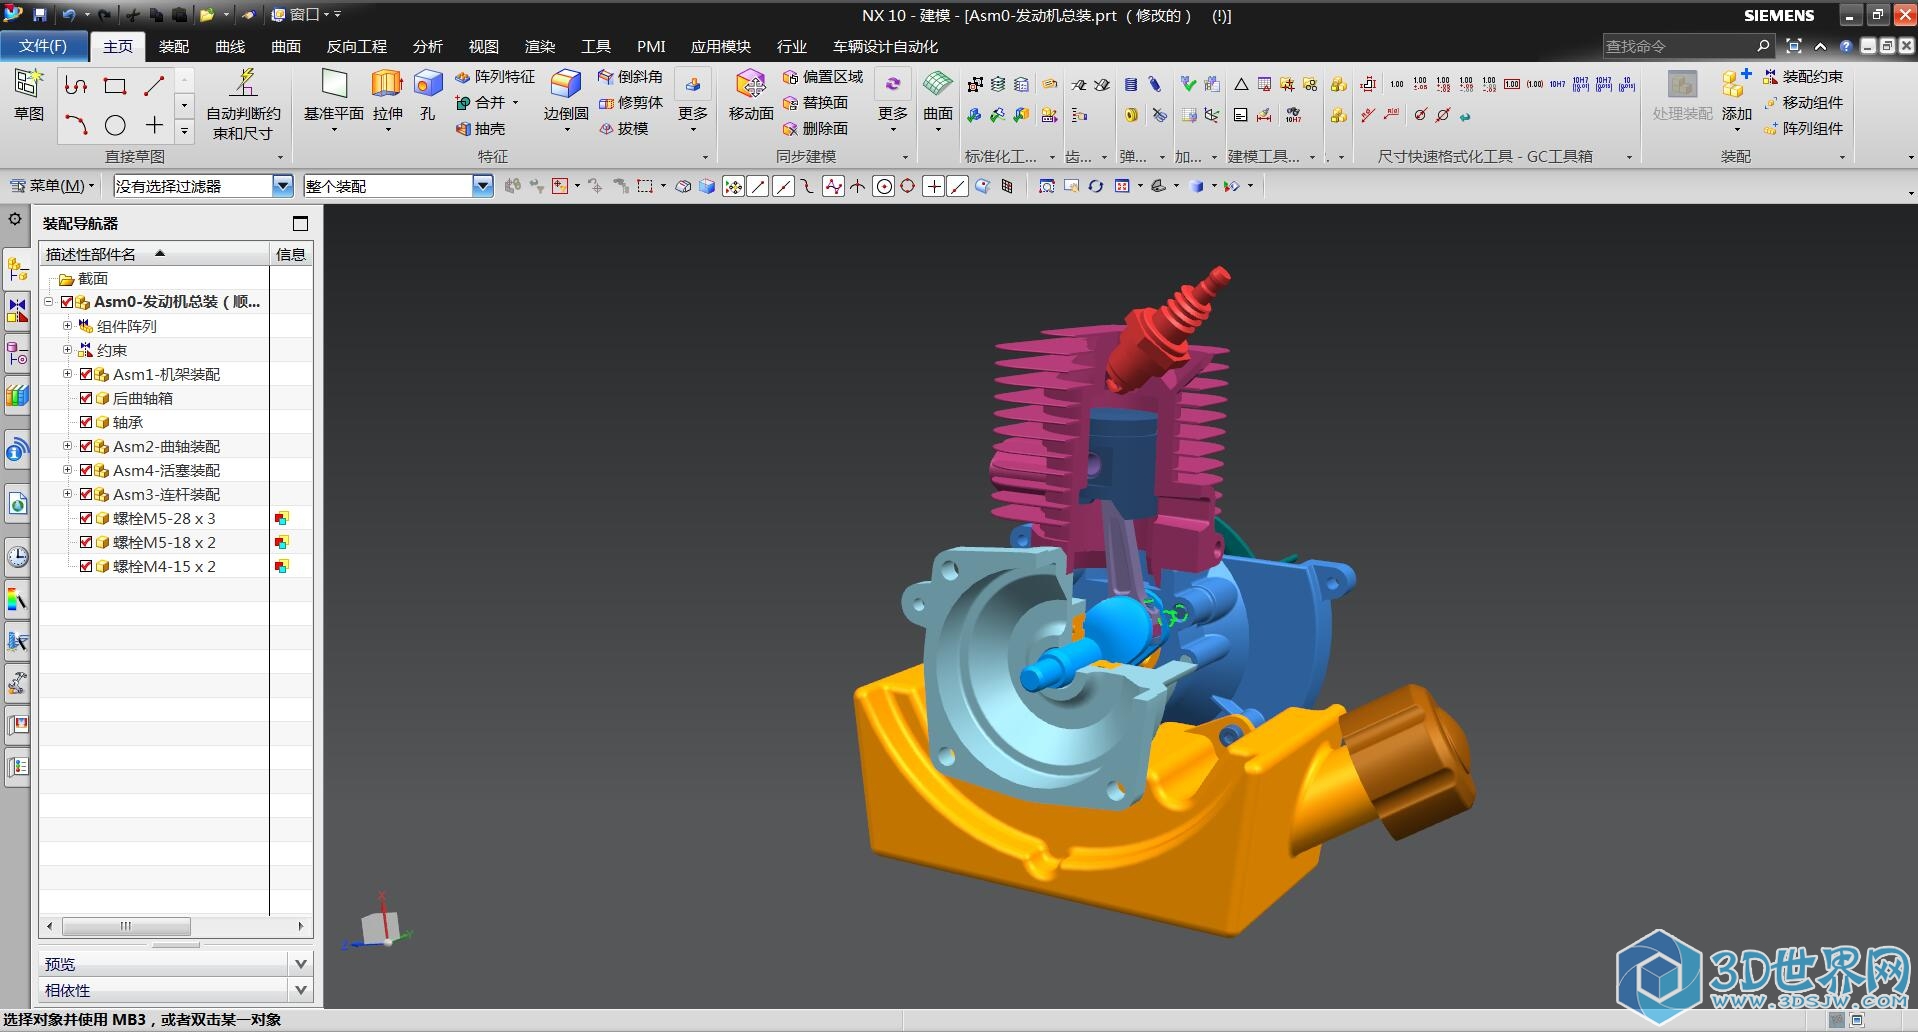Click the Trim Body (修剪体) tool
The width and height of the screenshot is (1918, 1032).
(x=630, y=103)
